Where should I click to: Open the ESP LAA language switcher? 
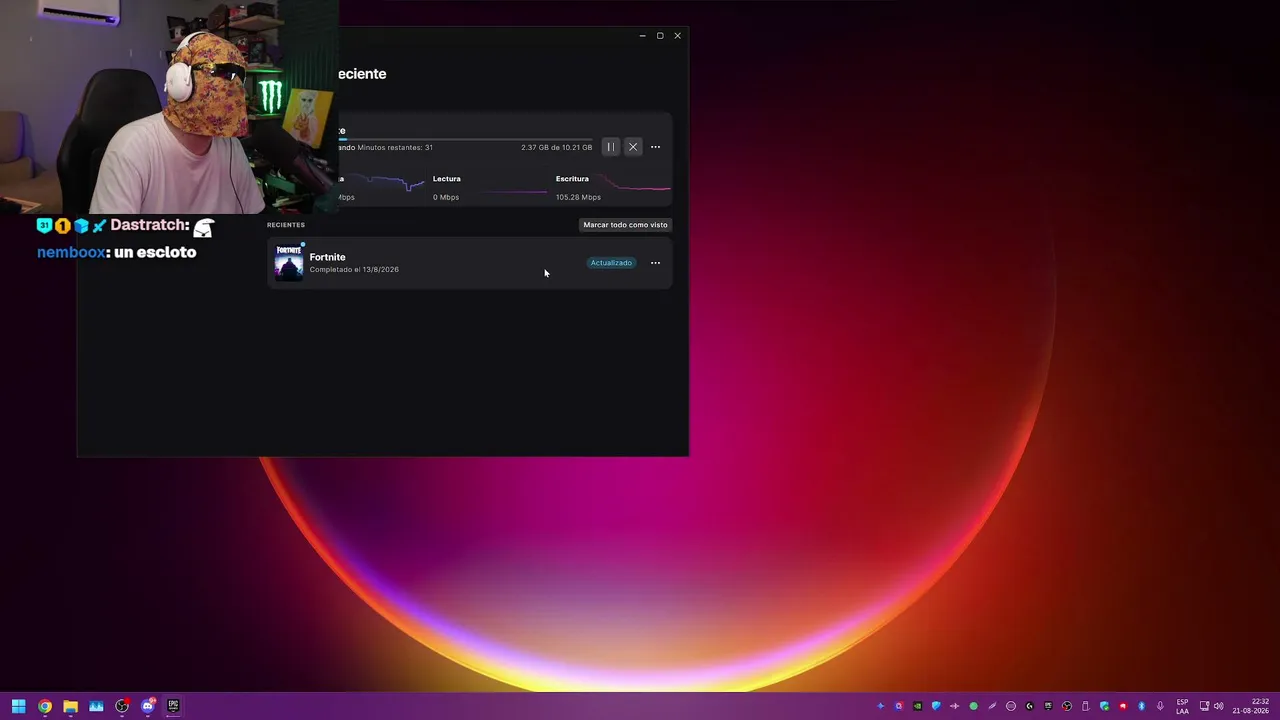tap(1183, 706)
